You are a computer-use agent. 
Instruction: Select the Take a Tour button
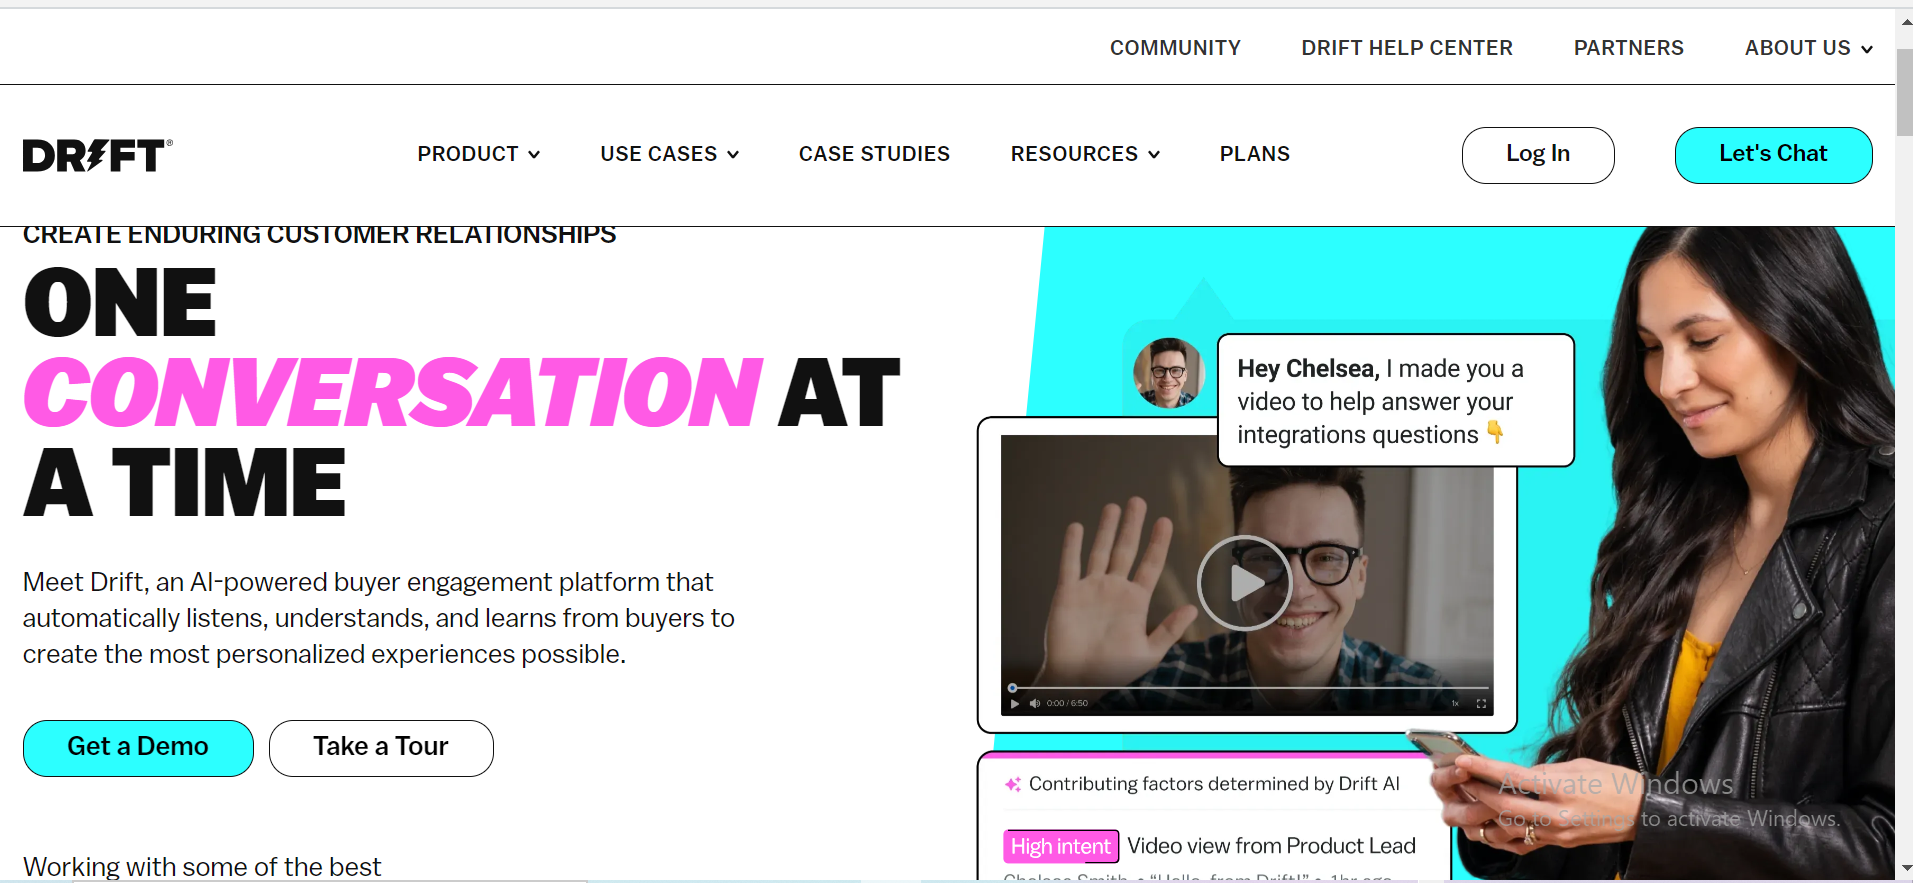(381, 748)
